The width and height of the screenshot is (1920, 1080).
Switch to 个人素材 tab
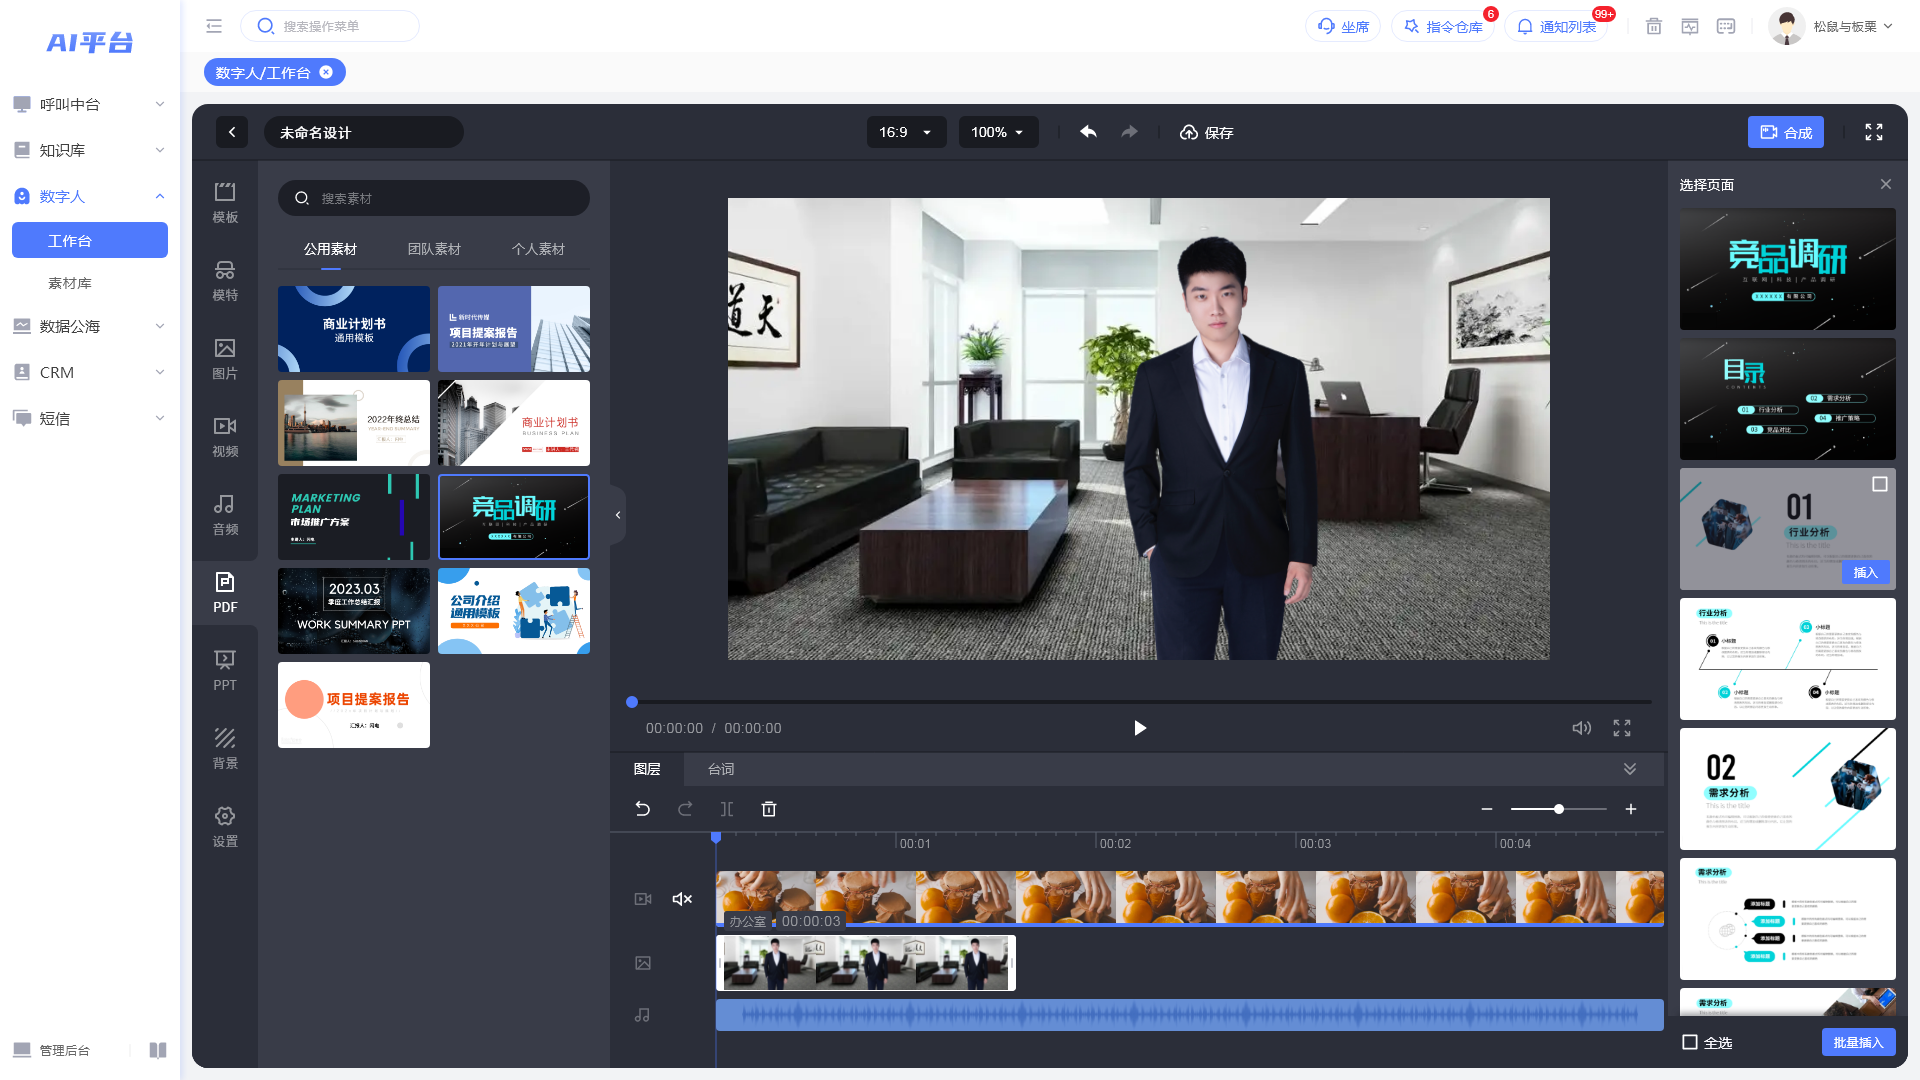(x=538, y=249)
